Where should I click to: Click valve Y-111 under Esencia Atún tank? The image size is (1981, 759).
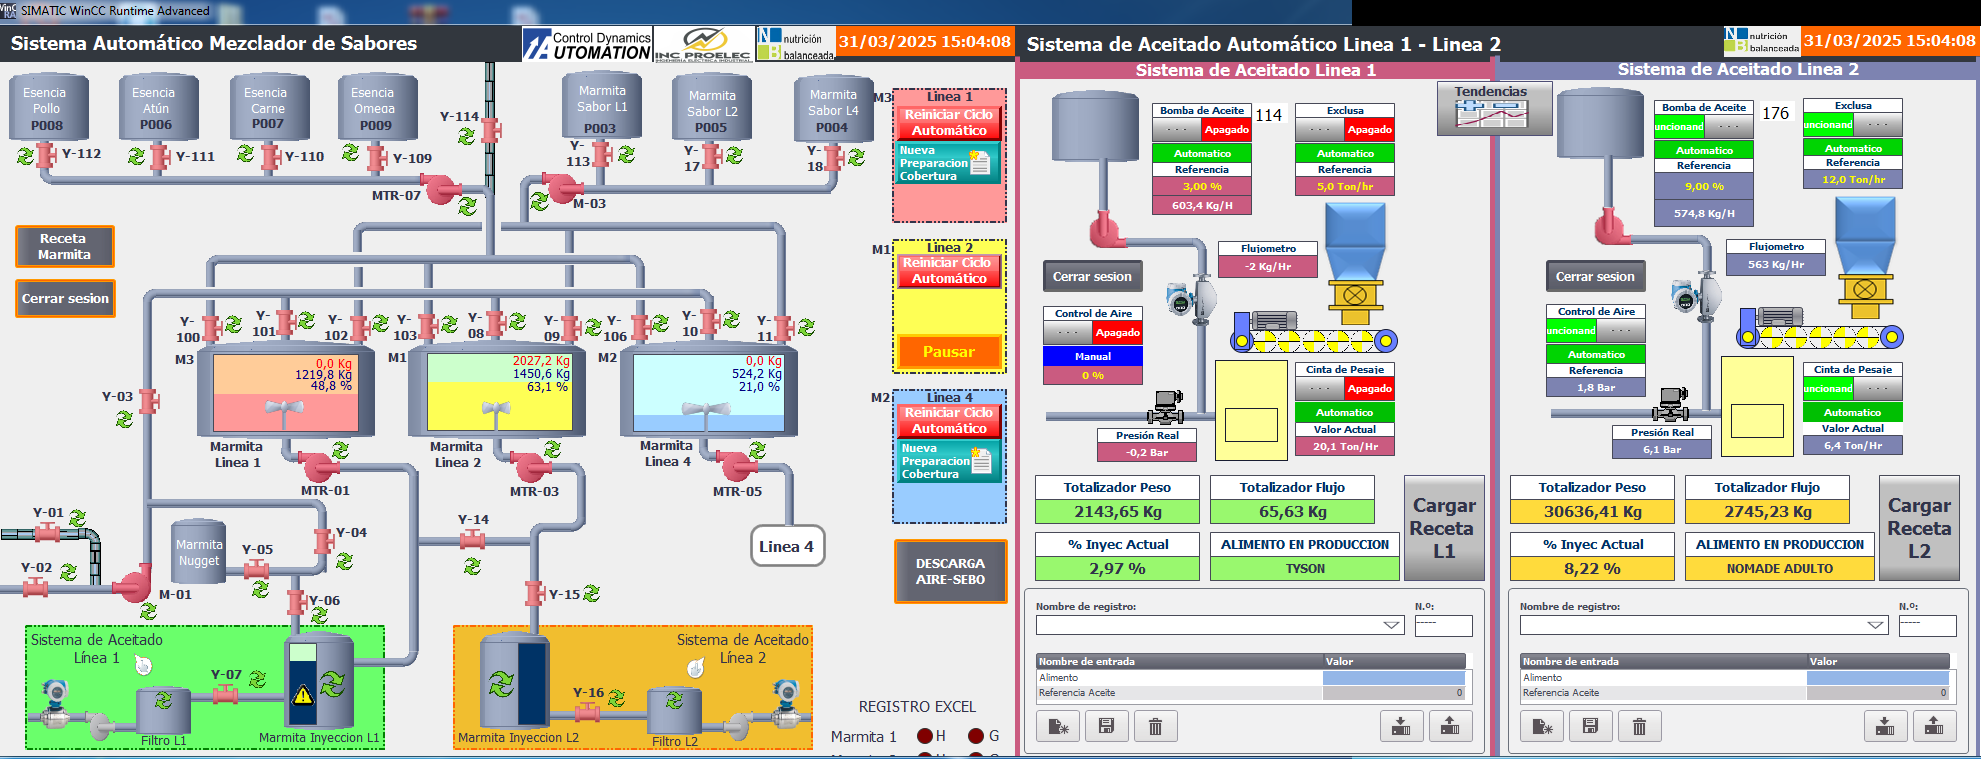(159, 157)
